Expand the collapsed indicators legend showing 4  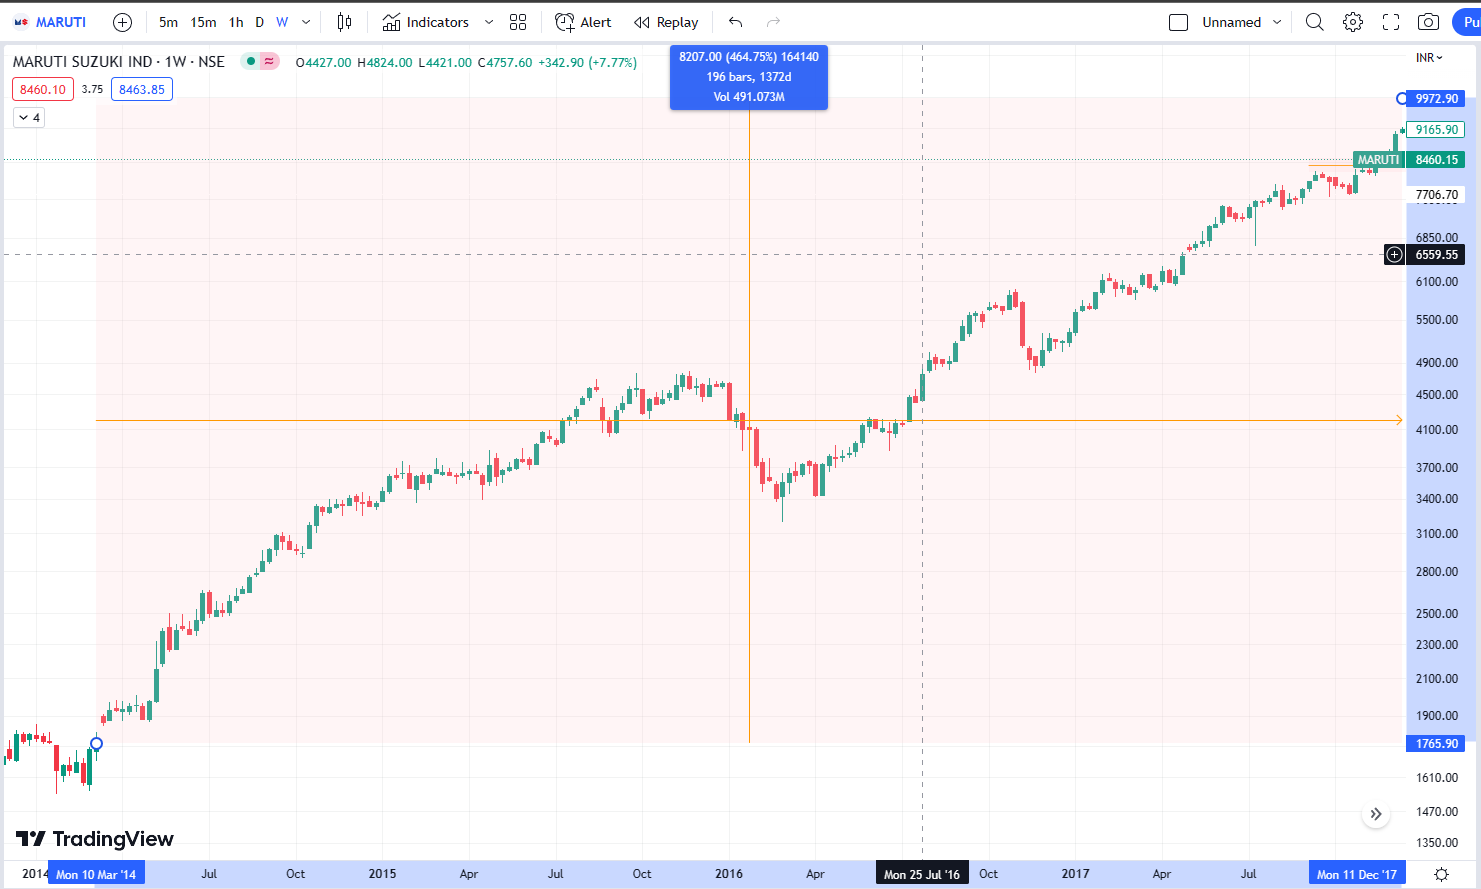click(x=29, y=118)
